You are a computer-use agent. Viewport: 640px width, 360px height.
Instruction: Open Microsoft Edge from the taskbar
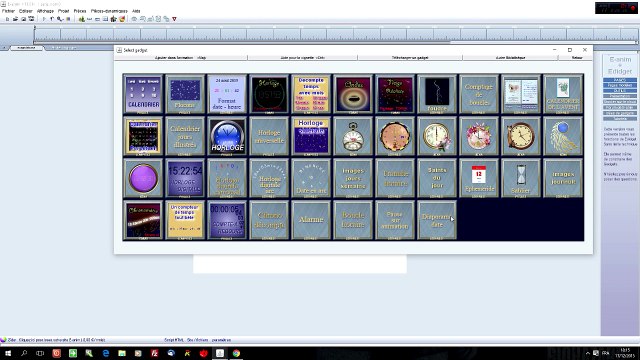click(x=106, y=353)
